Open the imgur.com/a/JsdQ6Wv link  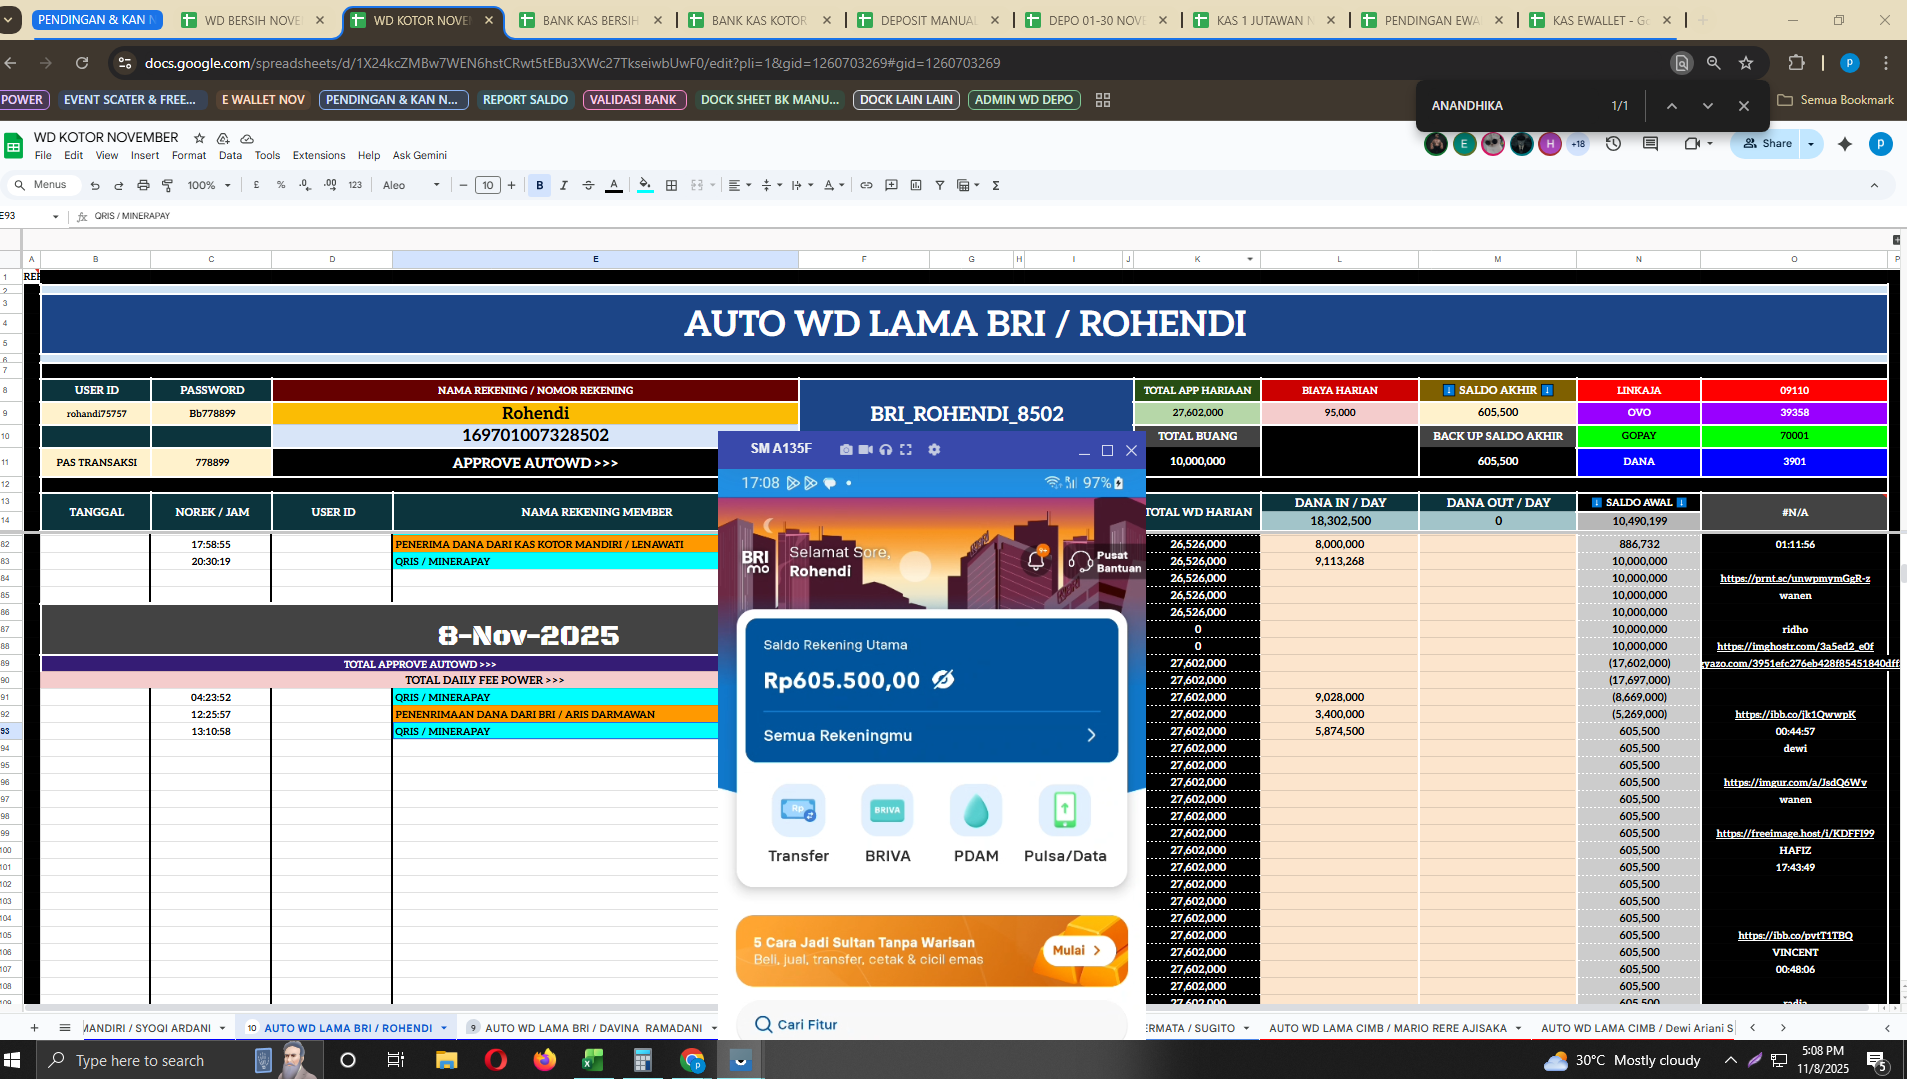tap(1795, 782)
